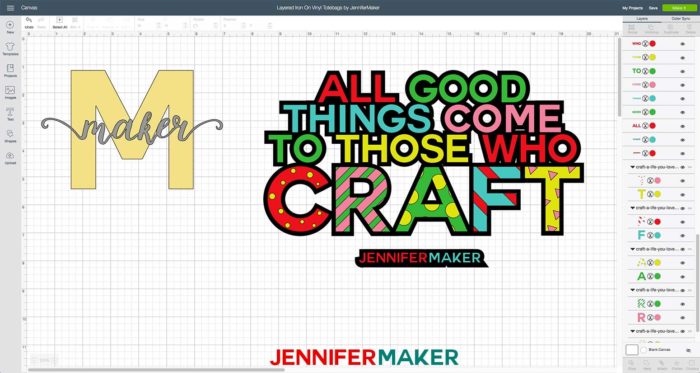Hide the red ALL layer

pos(683,126)
